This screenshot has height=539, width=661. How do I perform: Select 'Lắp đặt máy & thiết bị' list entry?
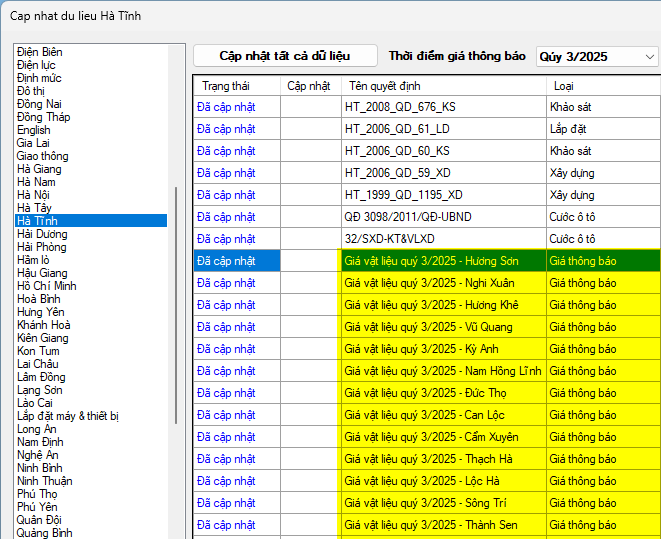[x=68, y=416]
